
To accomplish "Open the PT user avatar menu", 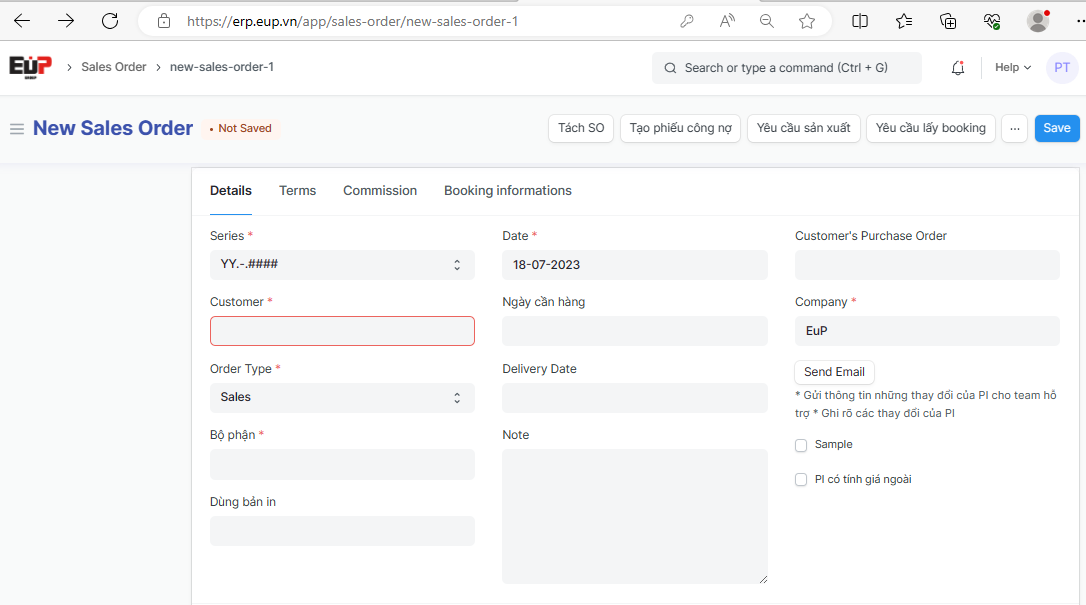I will coord(1061,68).
